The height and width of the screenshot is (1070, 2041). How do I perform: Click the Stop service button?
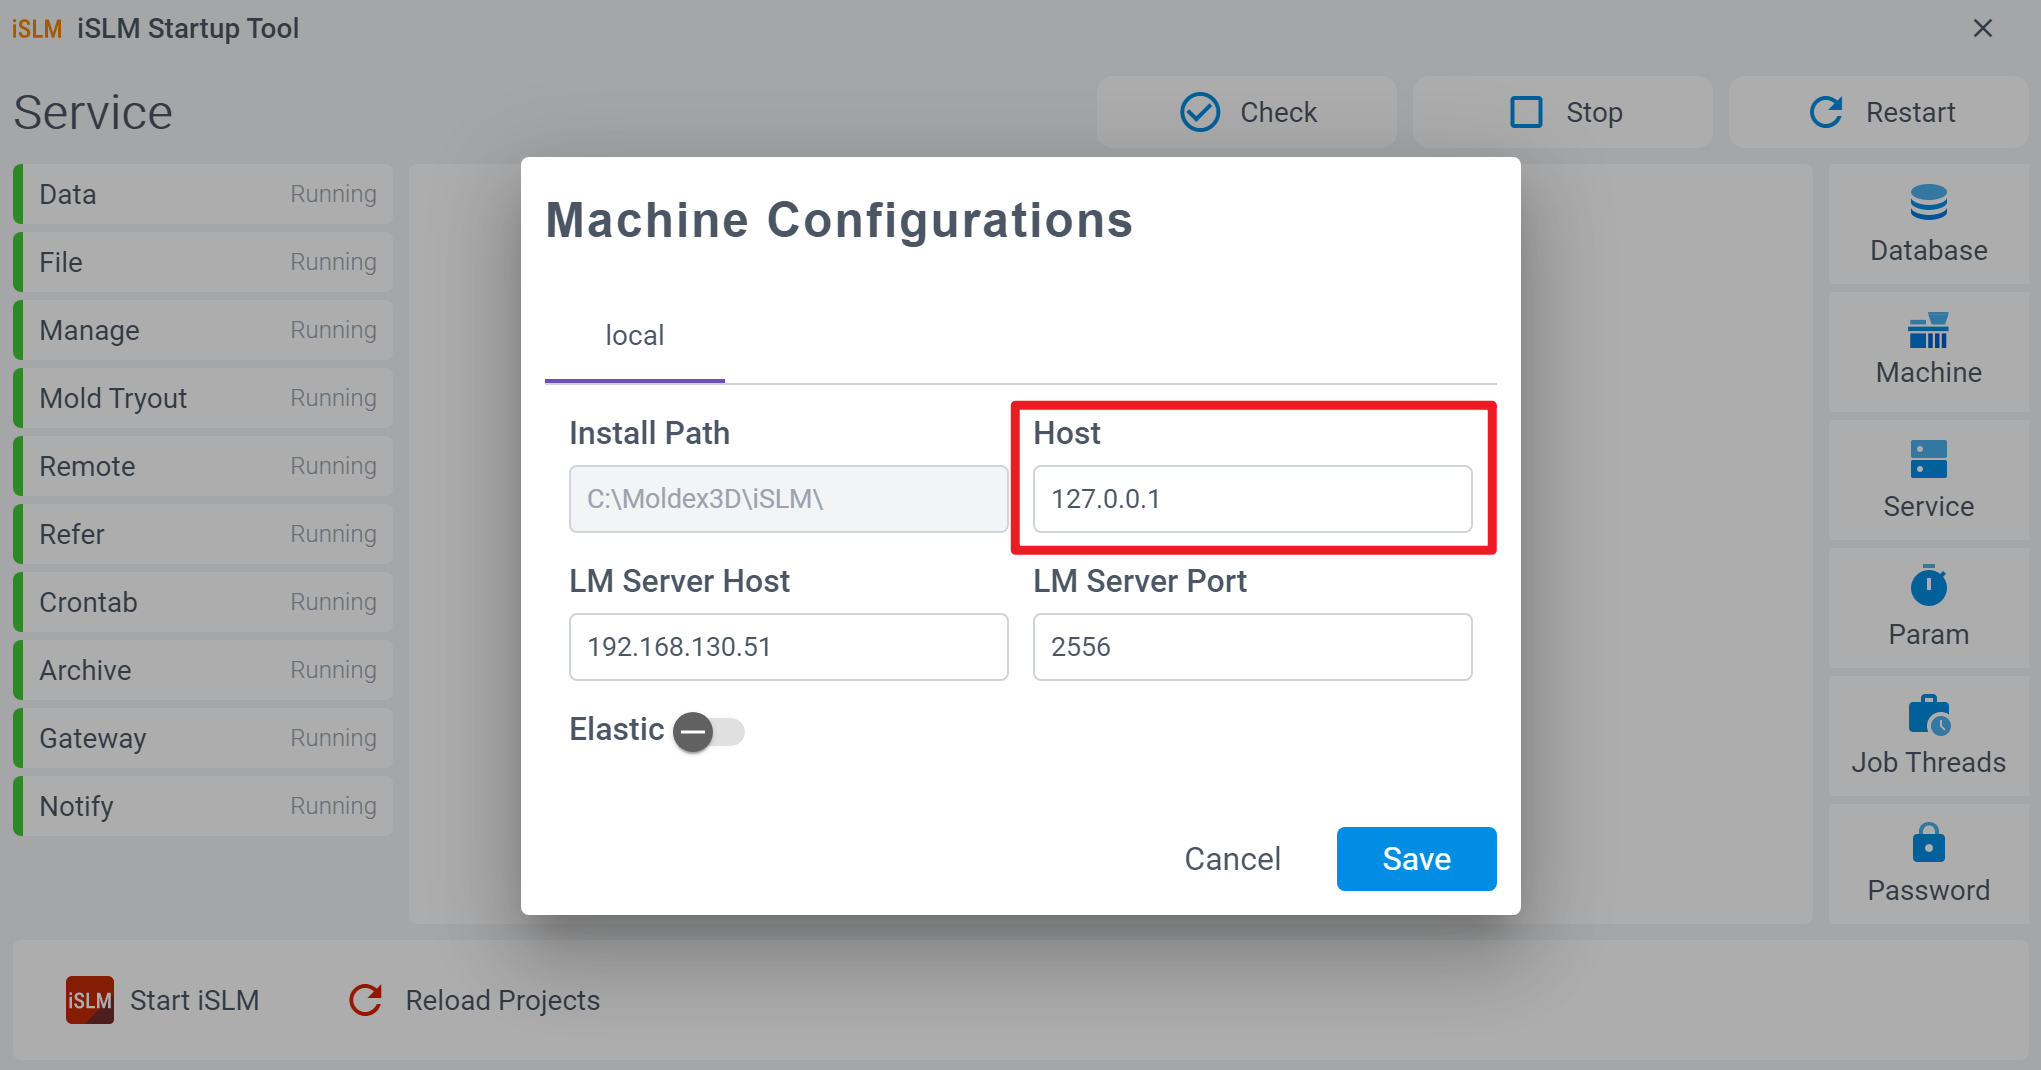(1562, 112)
